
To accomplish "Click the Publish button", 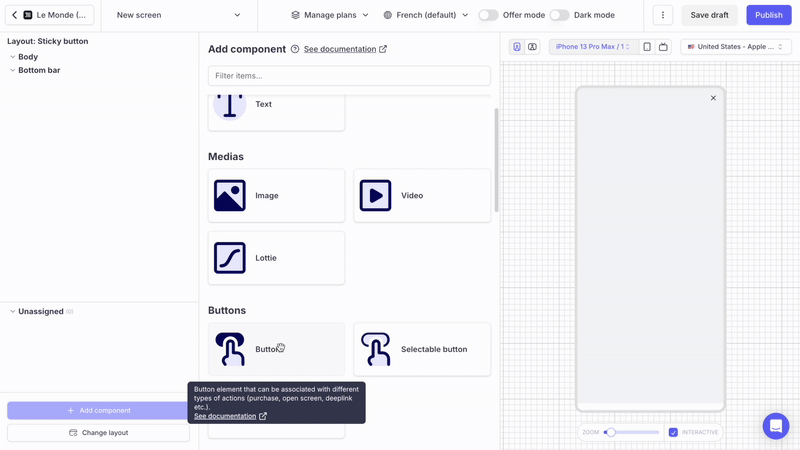I will (x=768, y=15).
